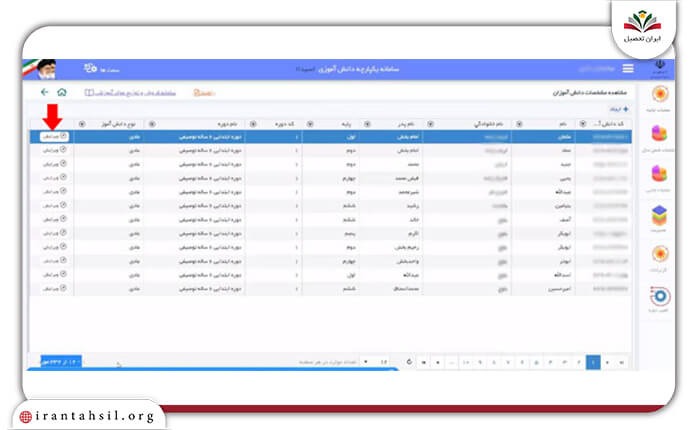Click the orange link in the top toolbar

(204, 93)
